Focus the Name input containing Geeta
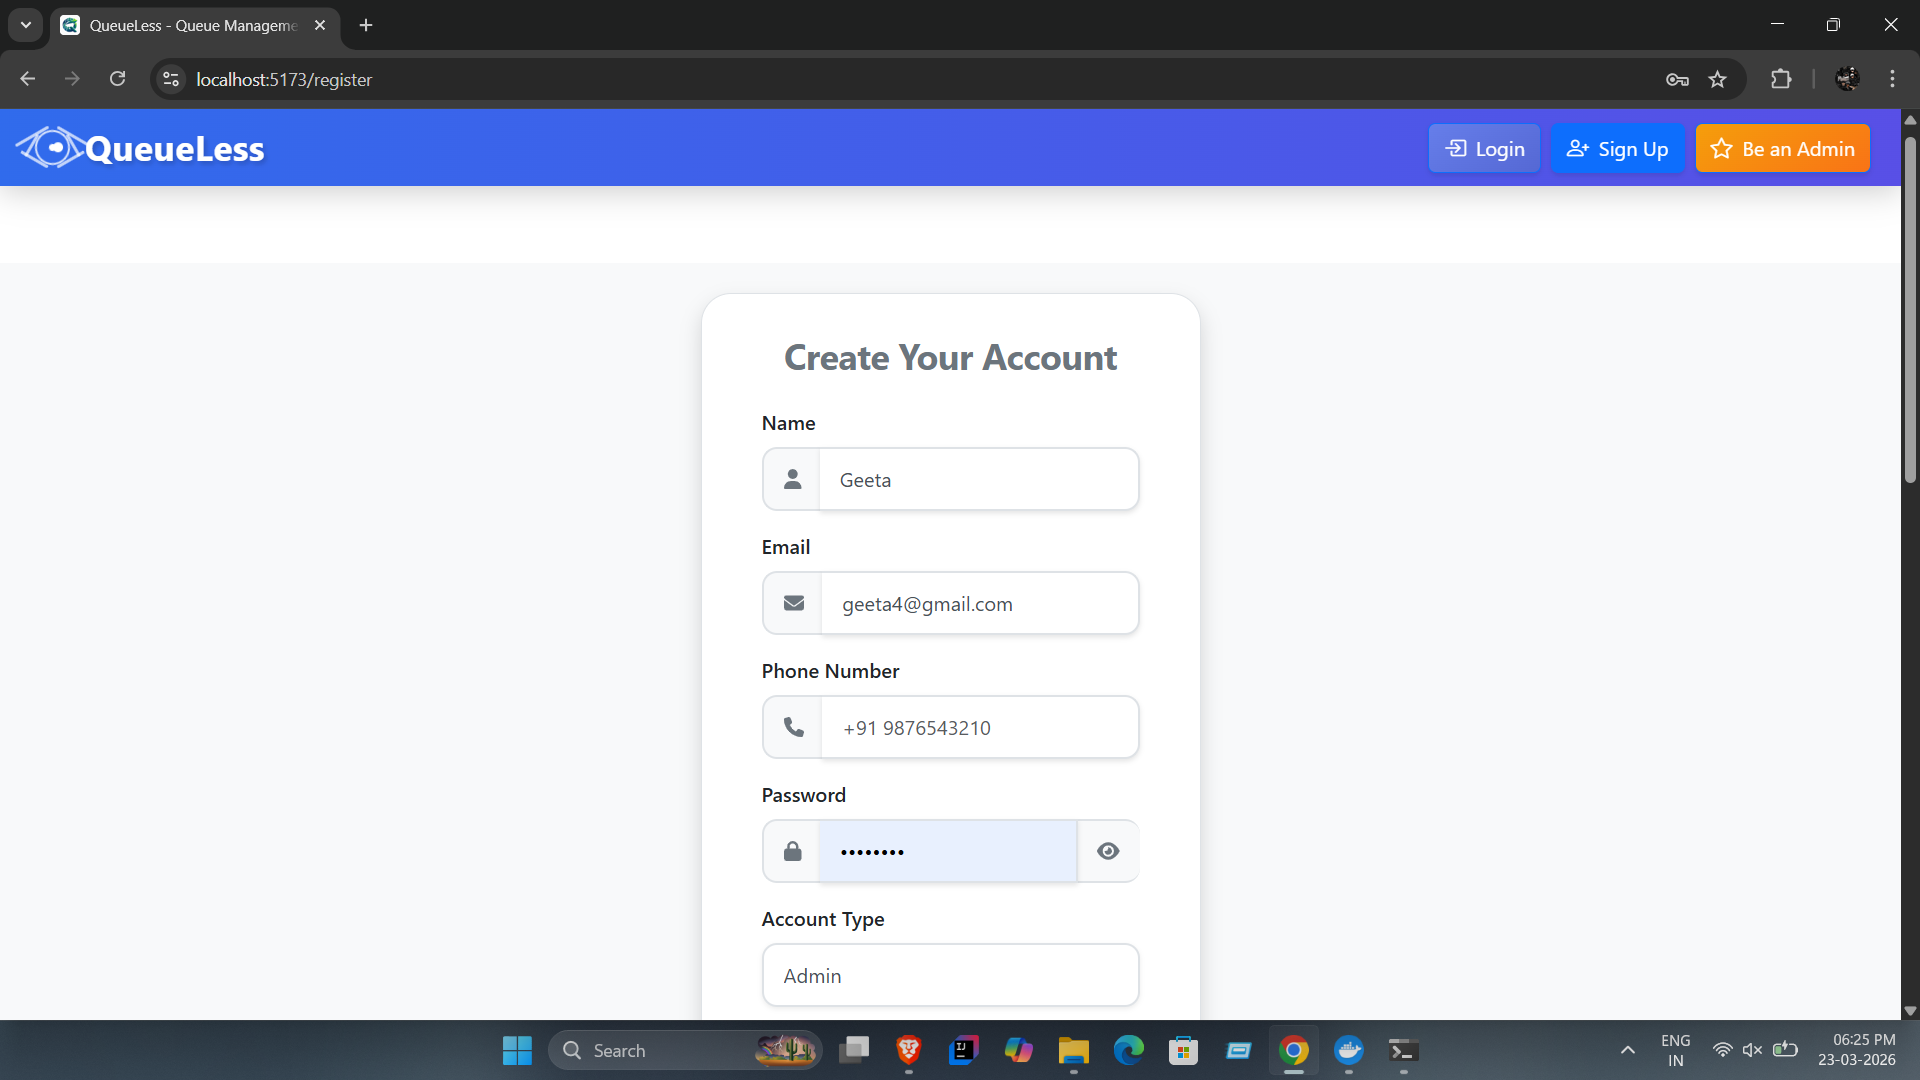Image resolution: width=1920 pixels, height=1080 pixels. [978, 480]
